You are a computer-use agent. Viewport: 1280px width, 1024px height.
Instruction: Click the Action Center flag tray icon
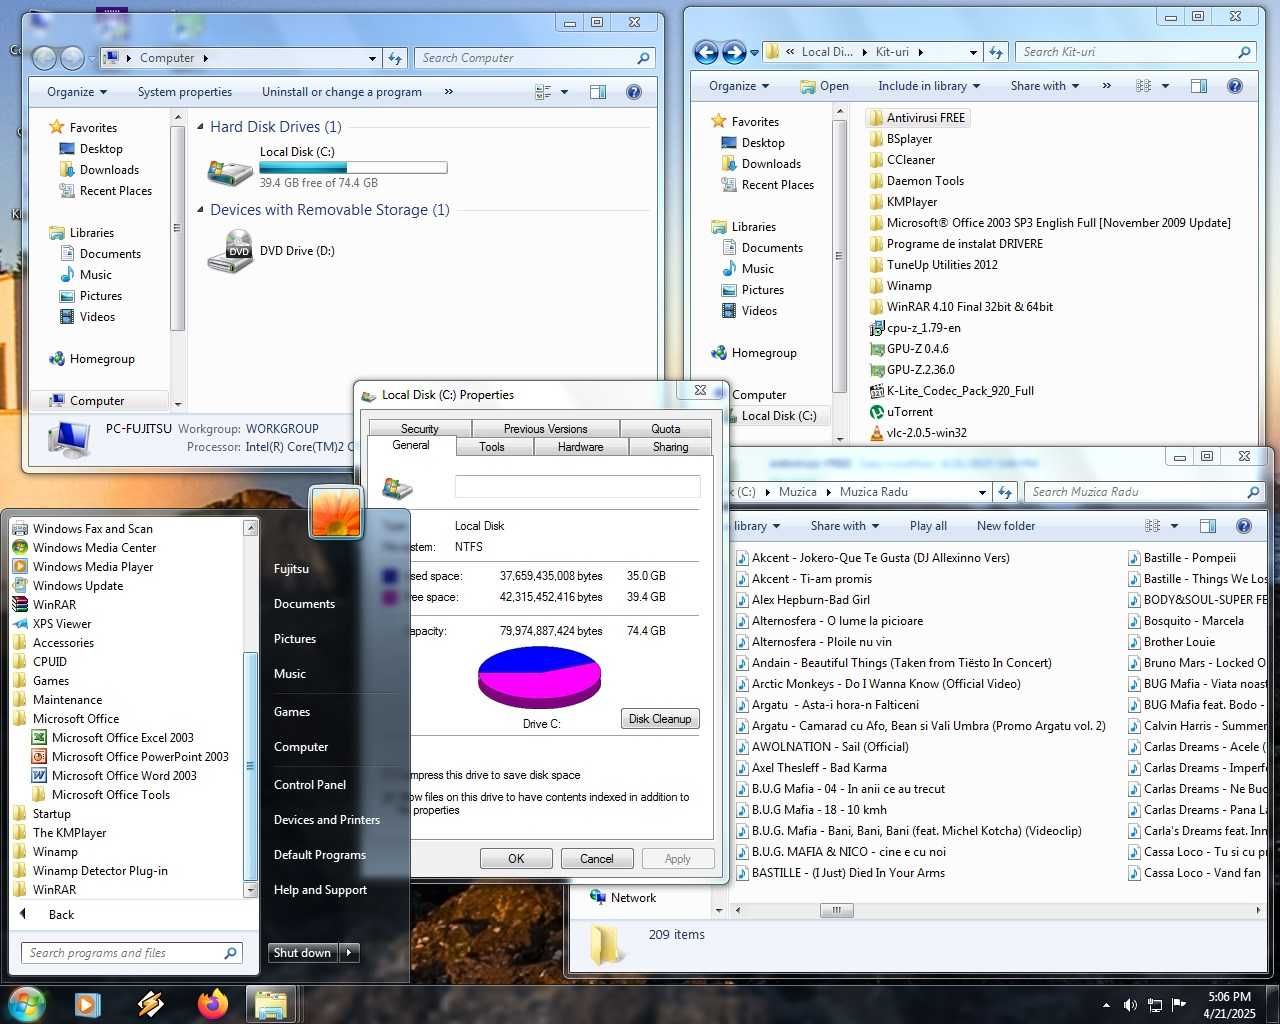click(1179, 1005)
